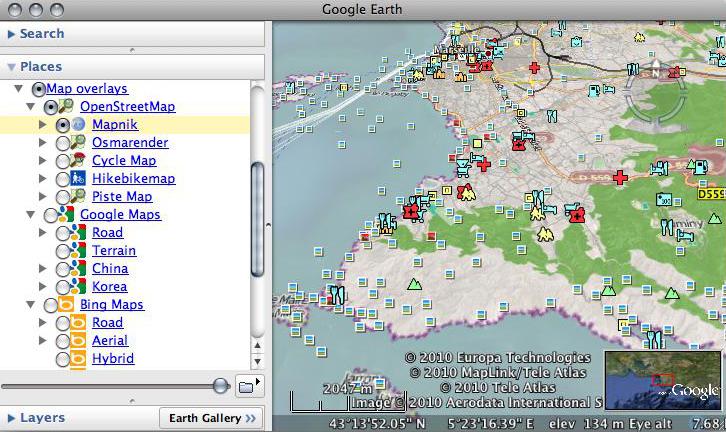726x432 pixels.
Task: Open the Map overlays link
Action: pos(87,88)
